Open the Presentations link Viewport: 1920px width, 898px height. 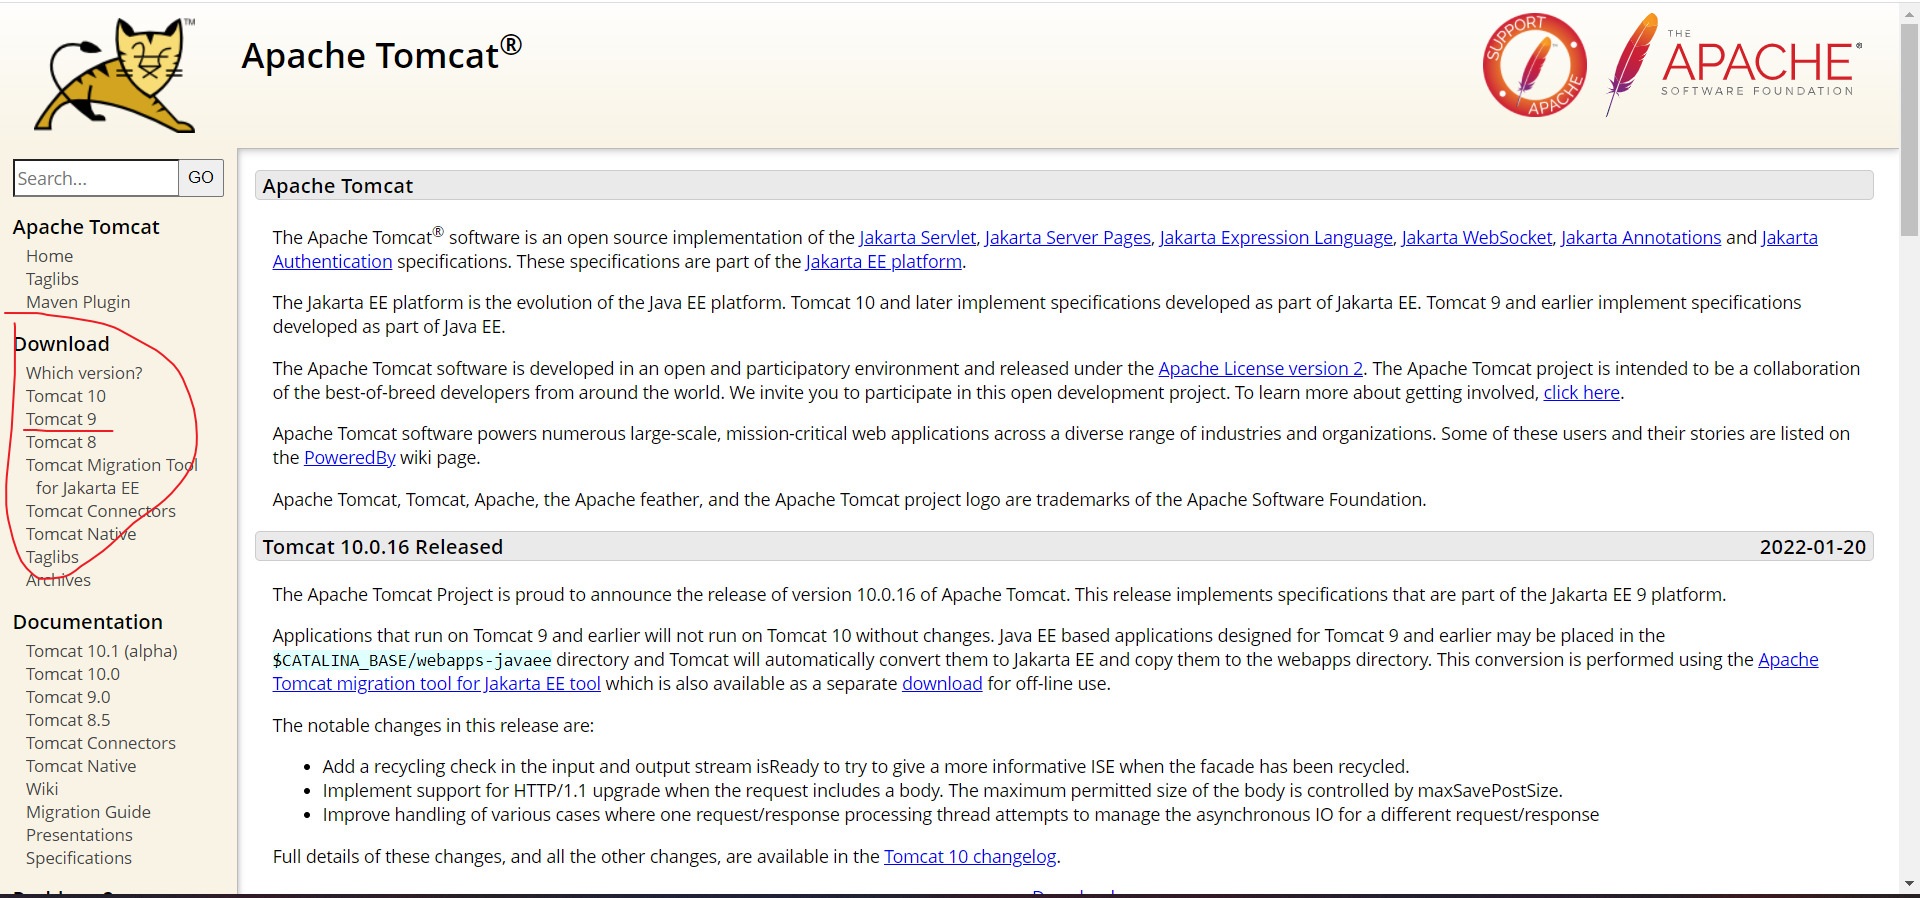[x=79, y=835]
